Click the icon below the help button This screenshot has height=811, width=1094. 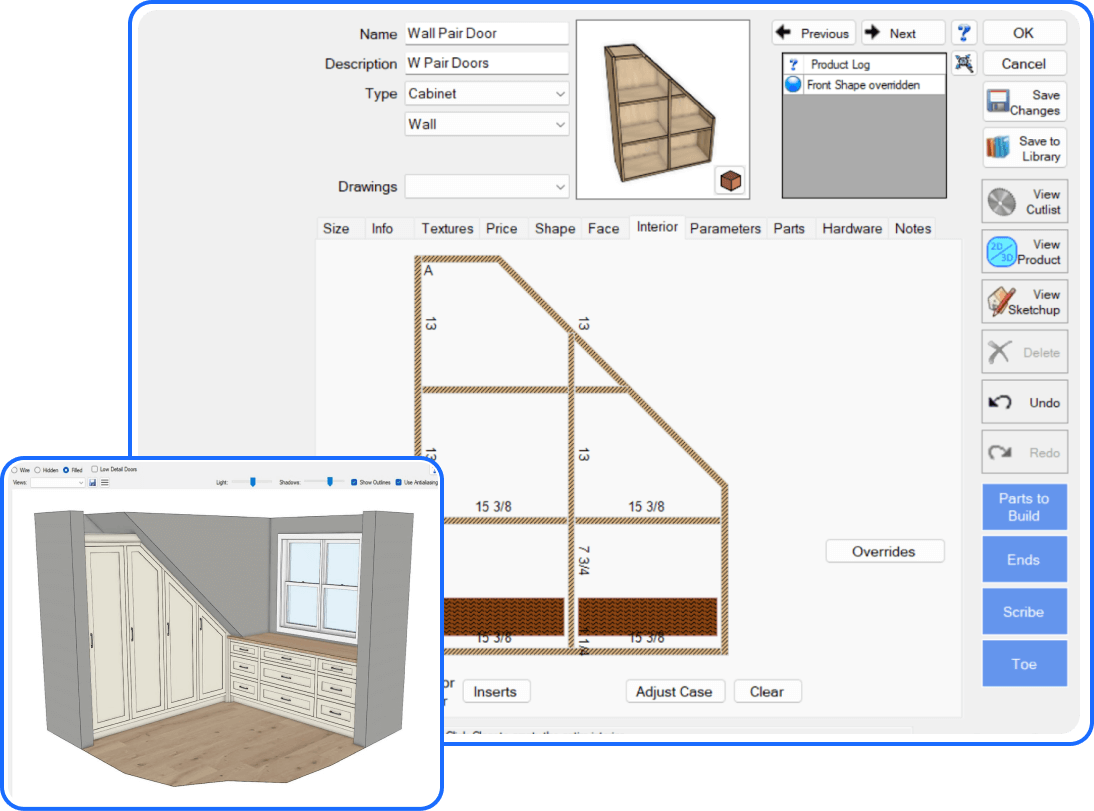[x=964, y=63]
